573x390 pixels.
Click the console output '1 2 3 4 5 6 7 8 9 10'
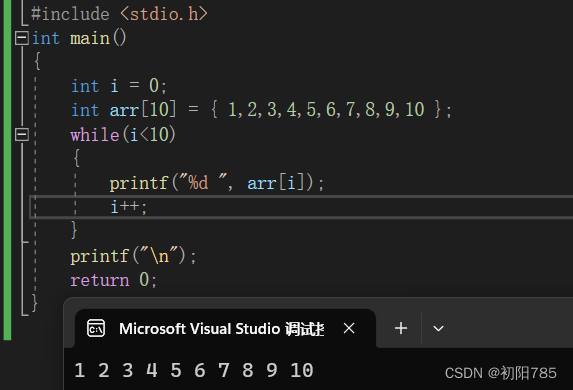point(194,370)
